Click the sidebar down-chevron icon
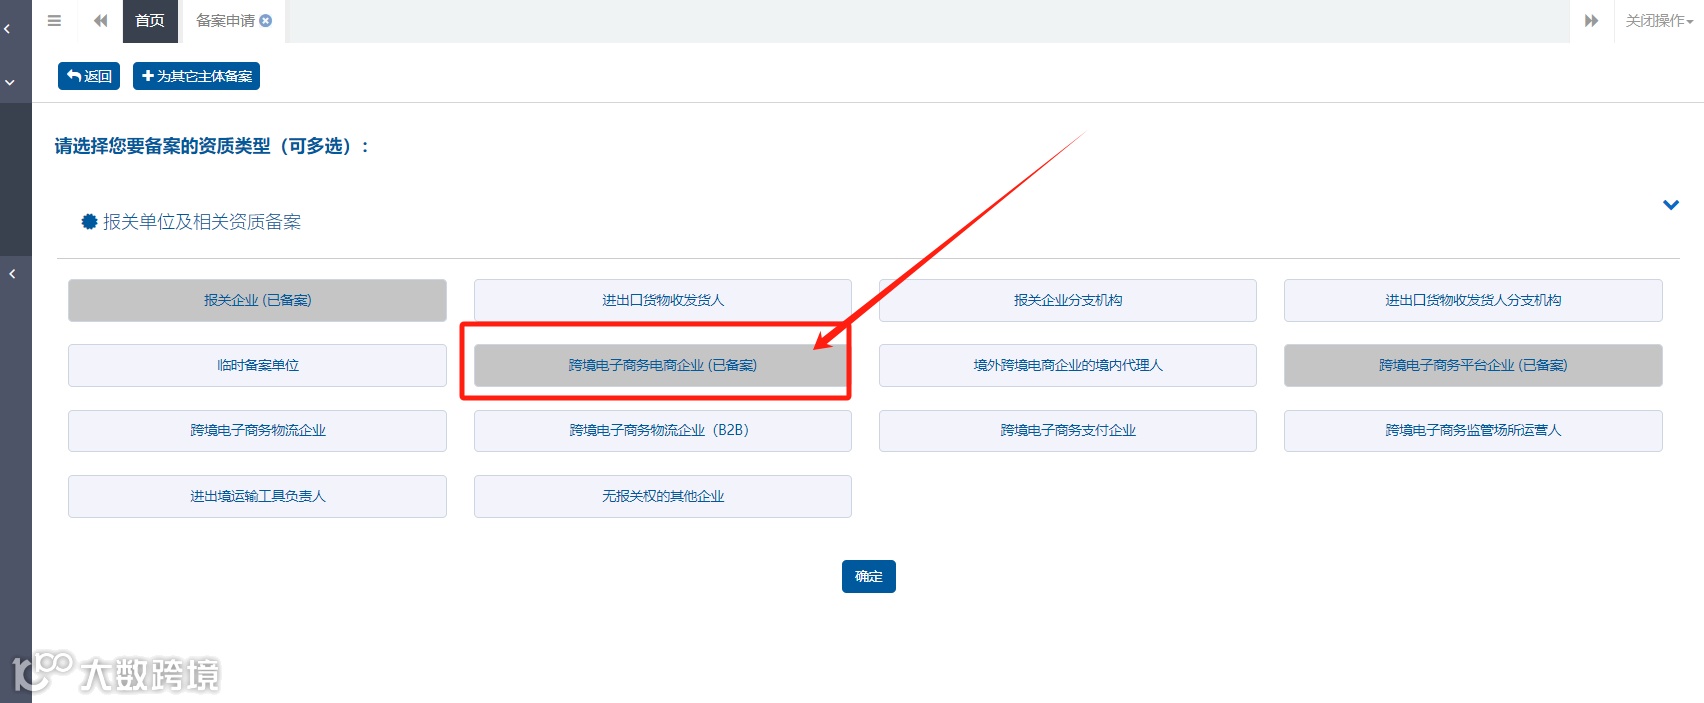The width and height of the screenshot is (1704, 703). (x=10, y=82)
